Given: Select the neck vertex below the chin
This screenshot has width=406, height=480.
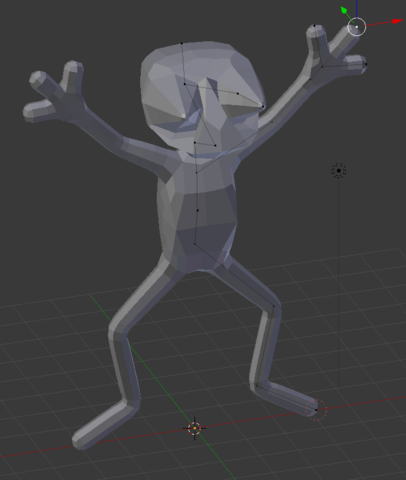Looking at the screenshot, I should [x=196, y=173].
